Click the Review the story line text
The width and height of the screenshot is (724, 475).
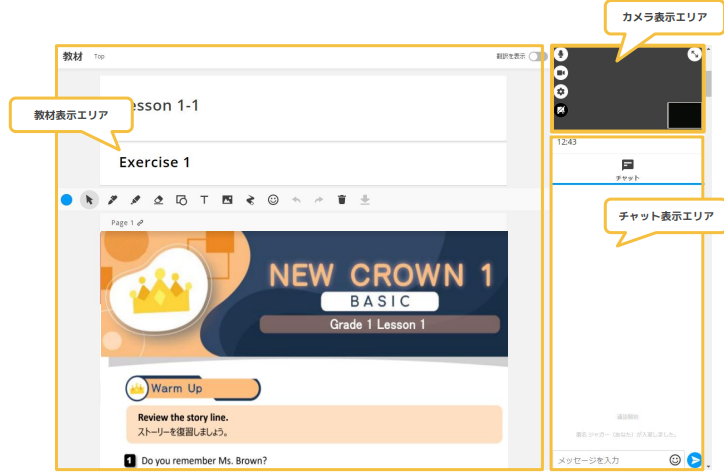pos(183,417)
